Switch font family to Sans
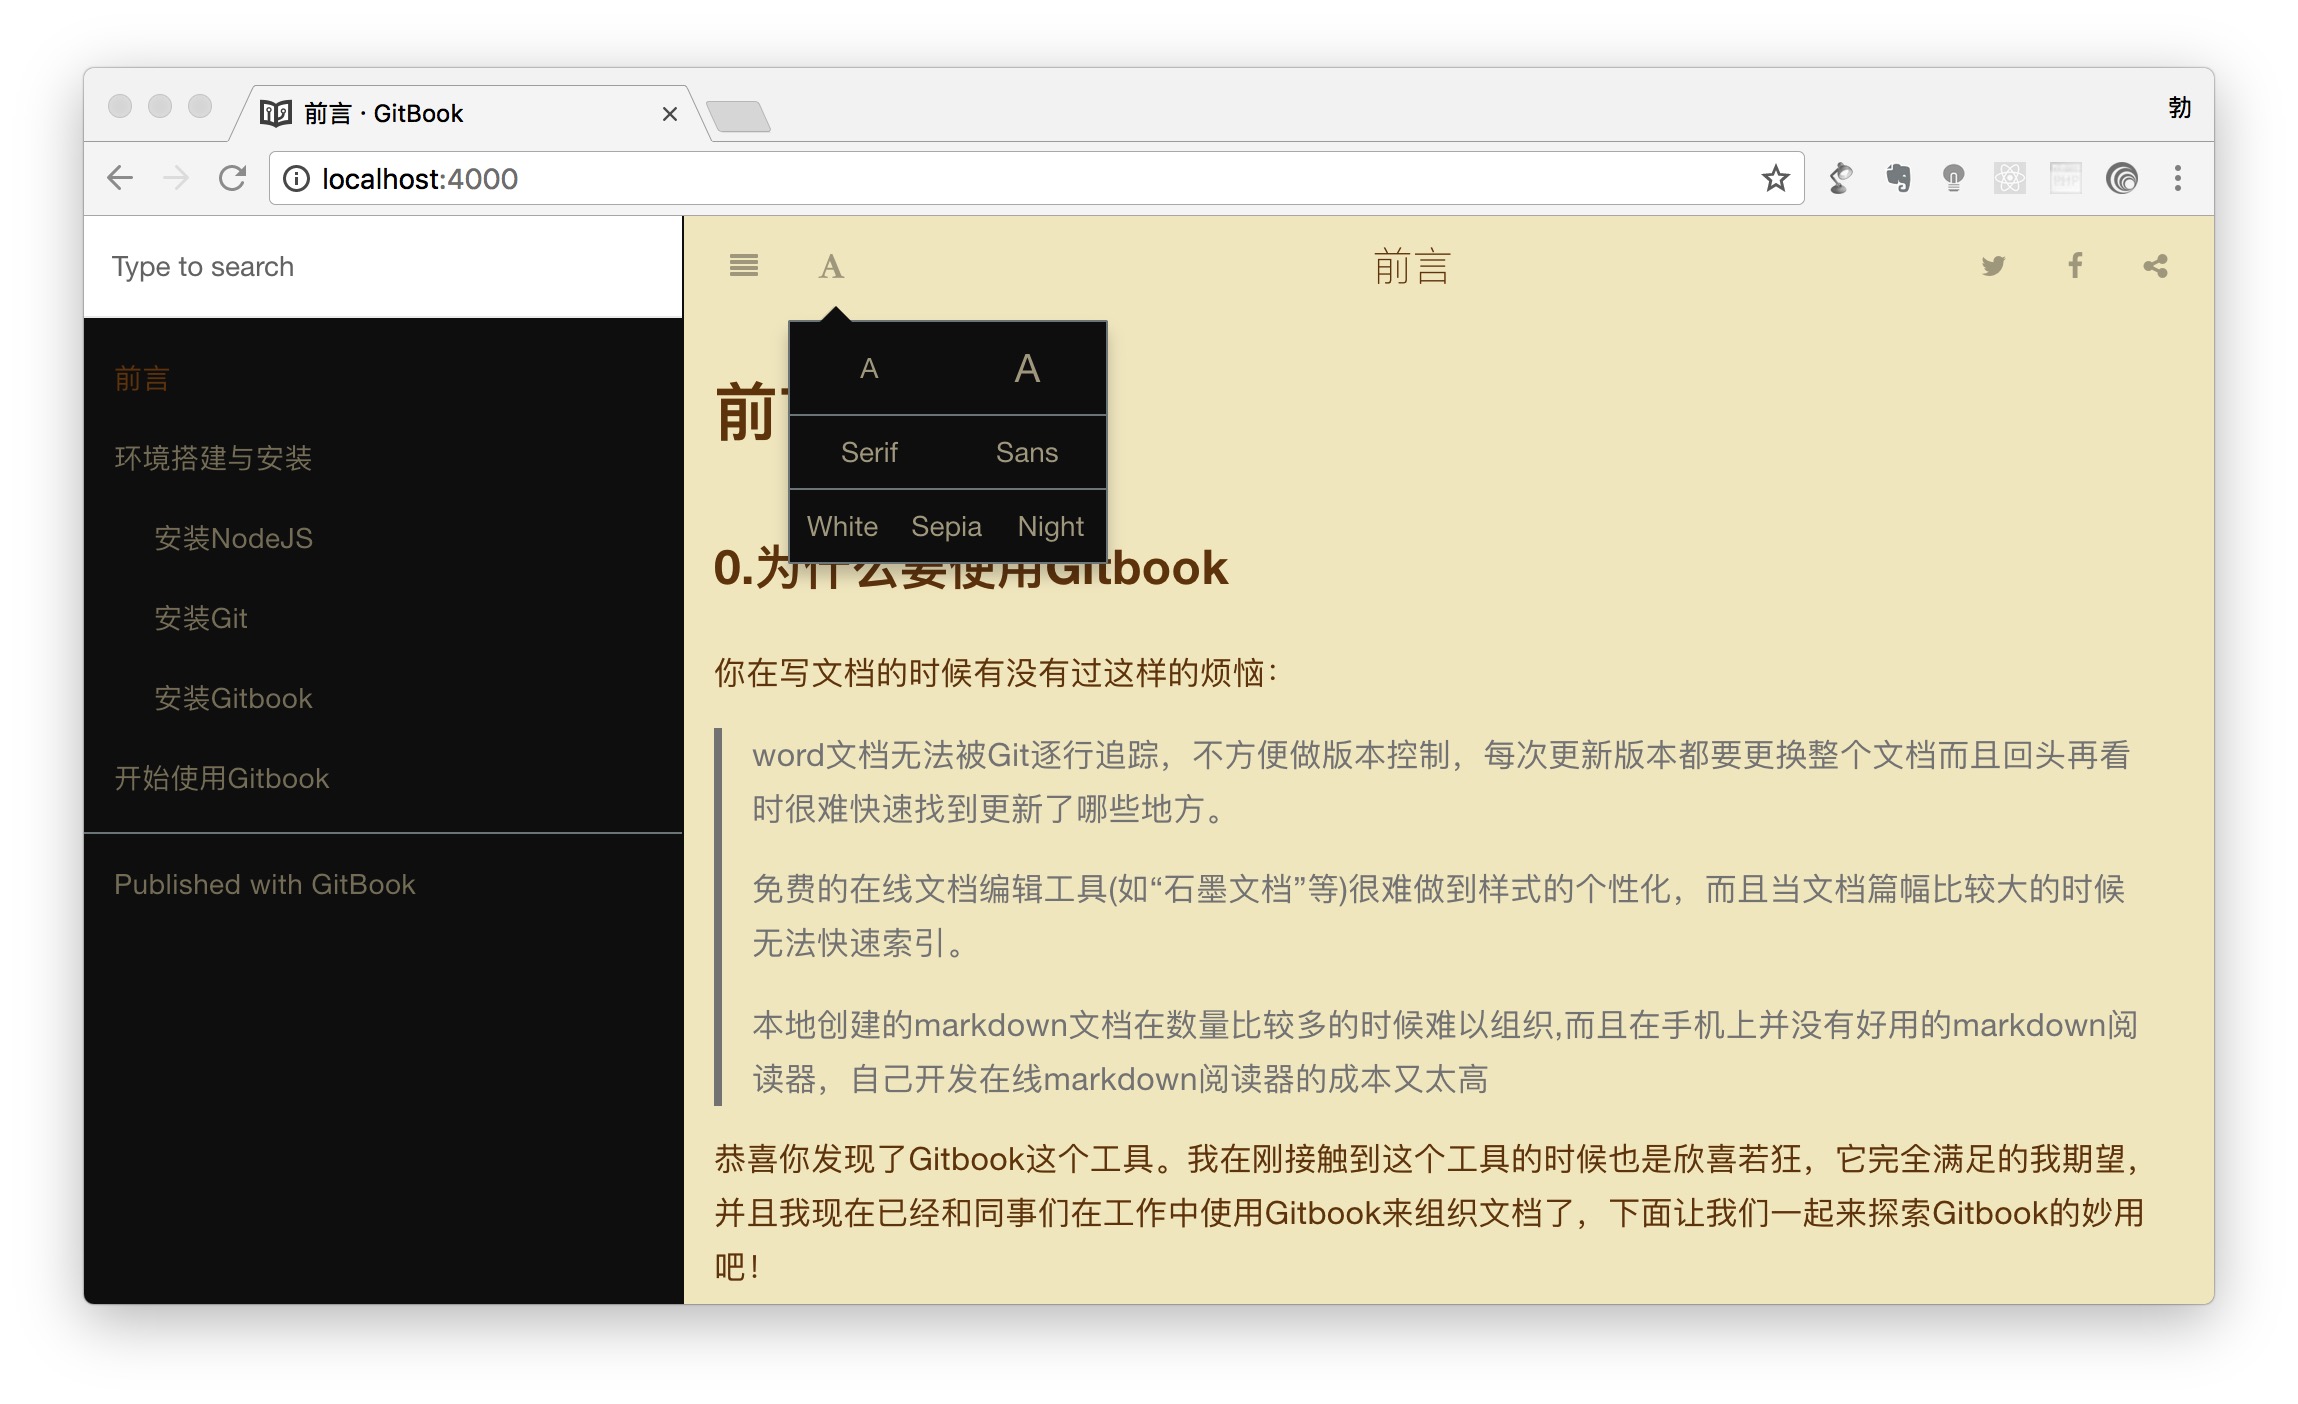 pyautogui.click(x=1027, y=453)
